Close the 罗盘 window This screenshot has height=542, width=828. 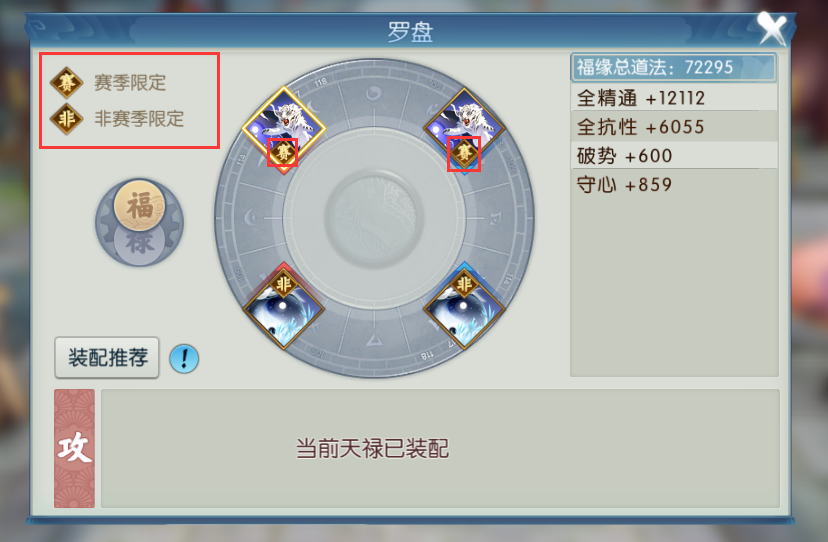click(772, 28)
